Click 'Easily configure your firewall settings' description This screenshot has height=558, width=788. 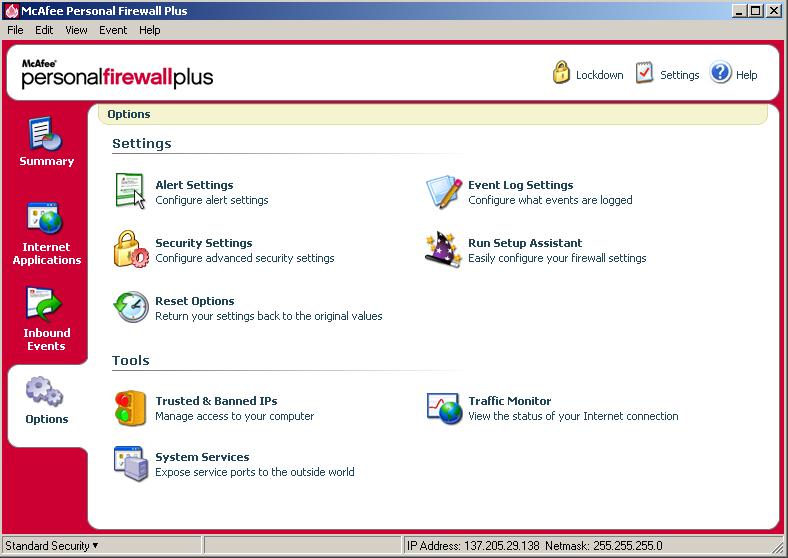(557, 258)
